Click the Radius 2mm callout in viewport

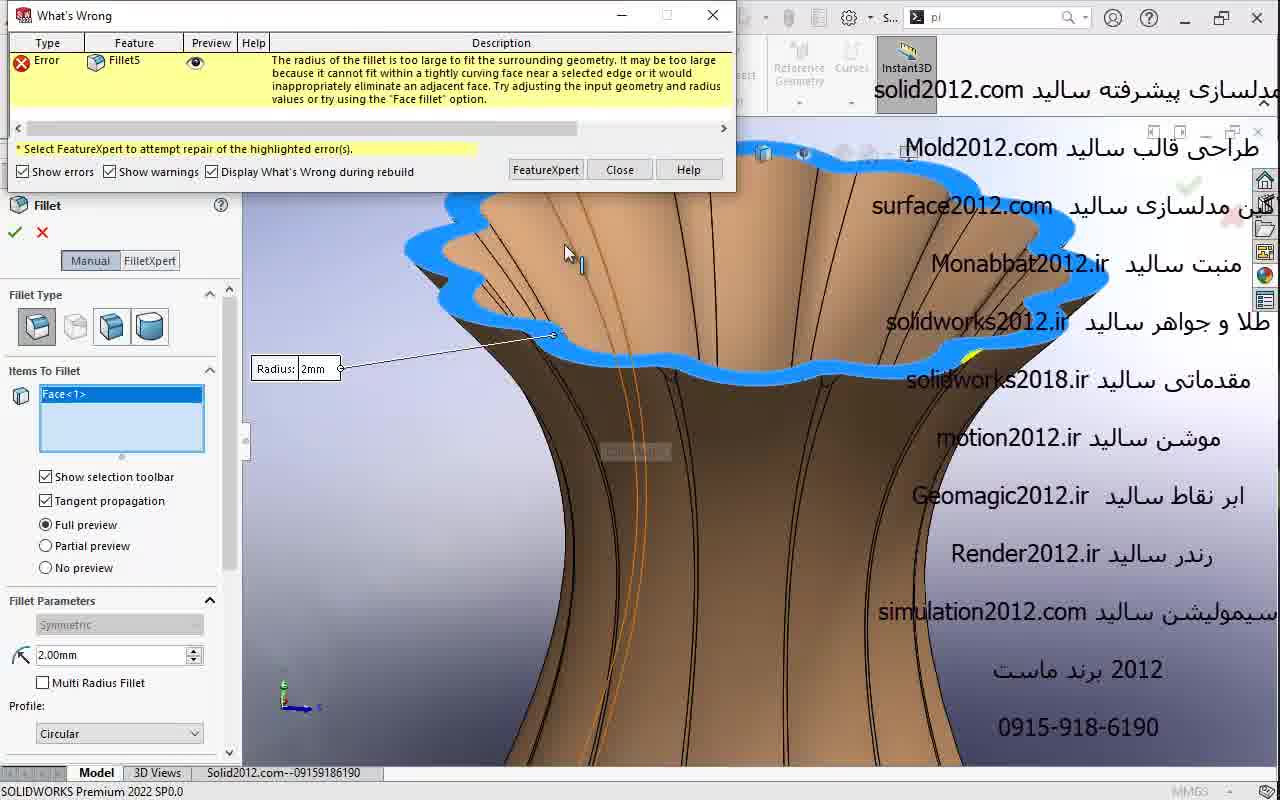click(x=296, y=369)
